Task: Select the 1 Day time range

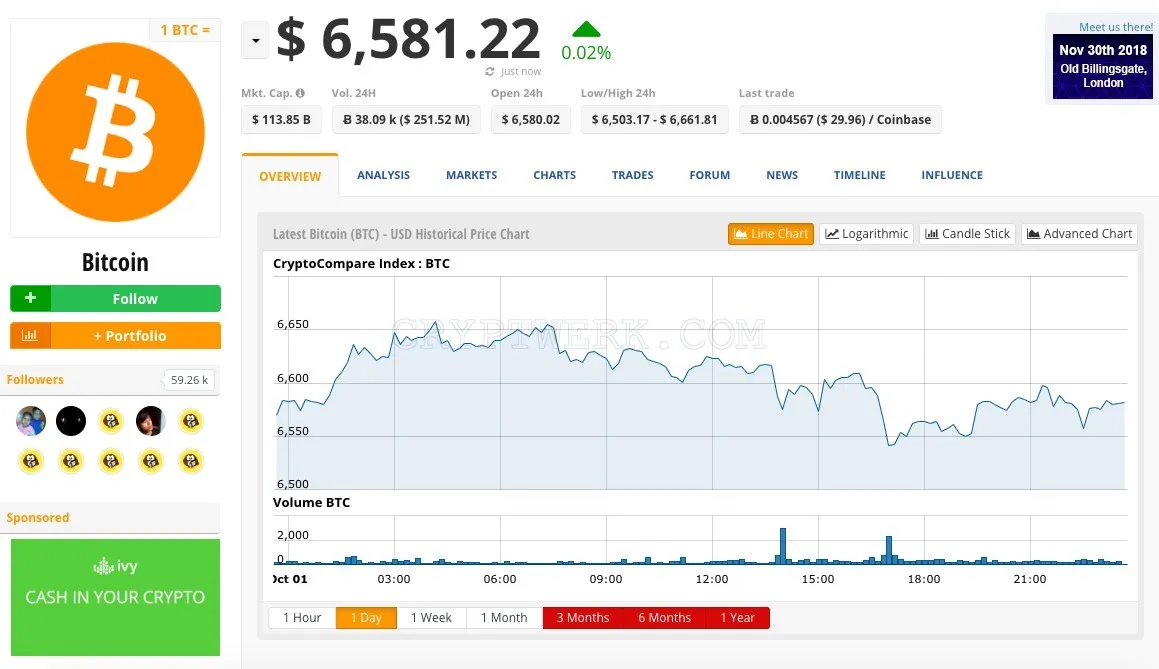Action: 367,618
